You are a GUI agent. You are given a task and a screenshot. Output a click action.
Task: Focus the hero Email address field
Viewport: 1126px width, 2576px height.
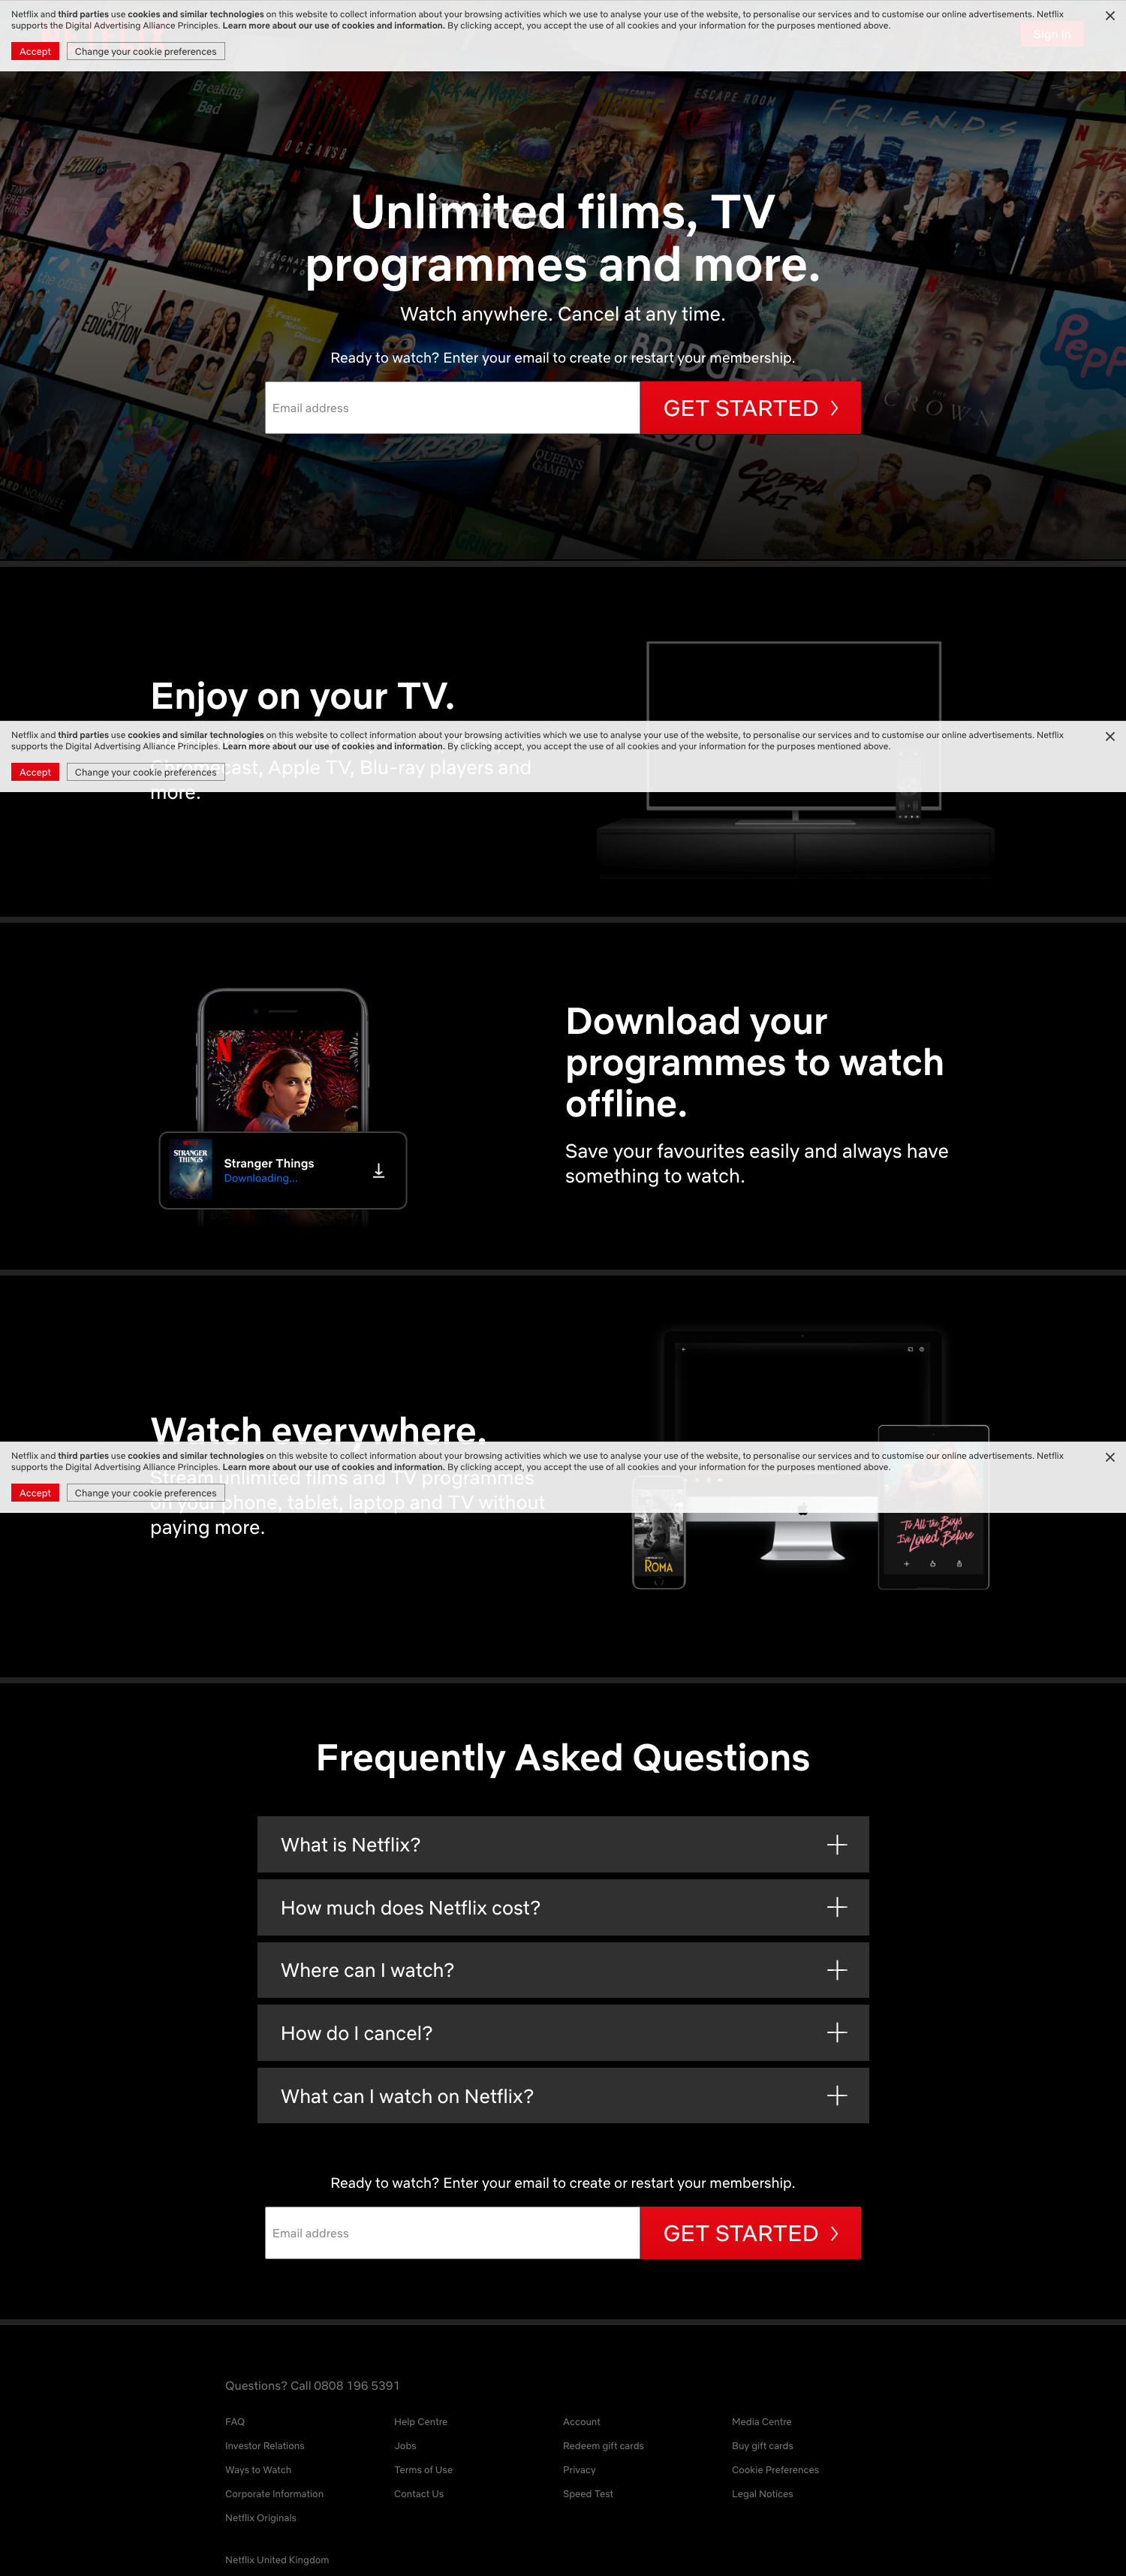coord(452,408)
